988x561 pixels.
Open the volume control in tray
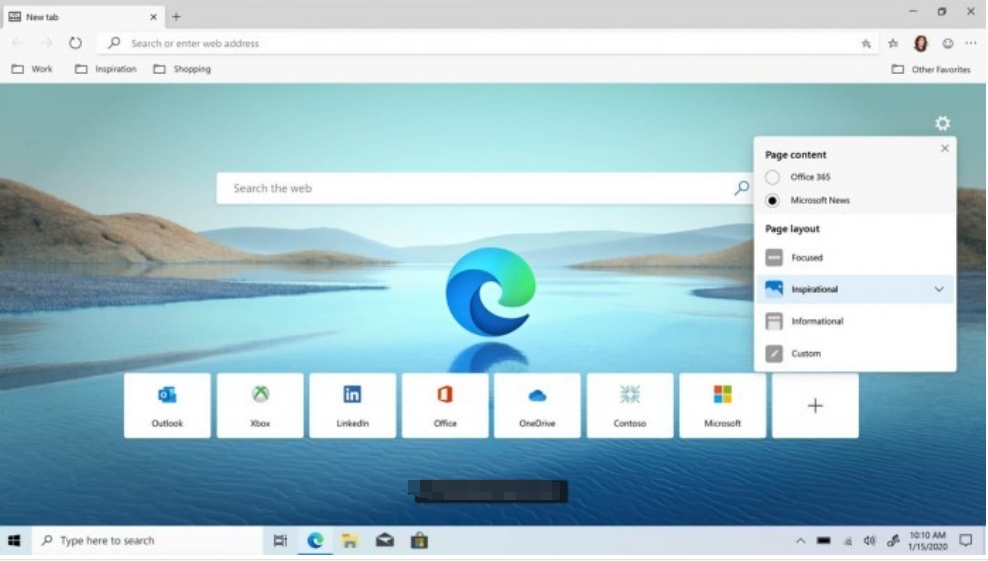pos(870,541)
